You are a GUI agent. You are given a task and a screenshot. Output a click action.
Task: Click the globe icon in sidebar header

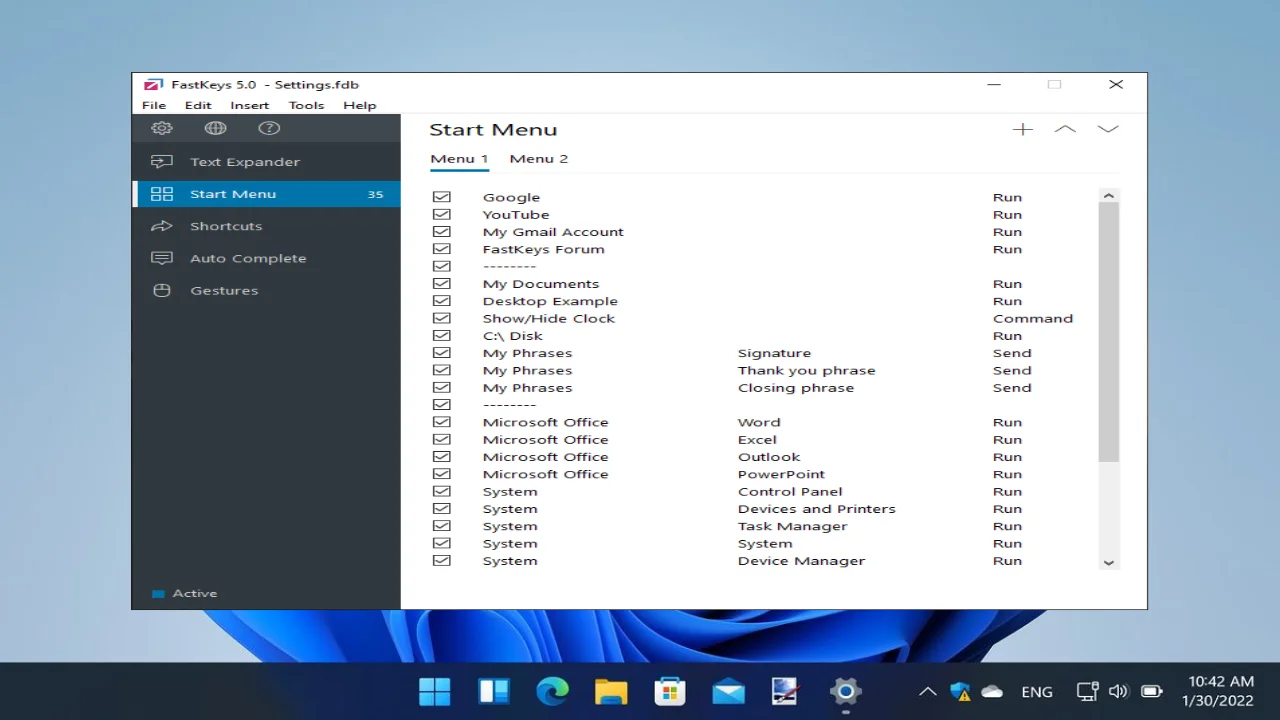pos(215,128)
